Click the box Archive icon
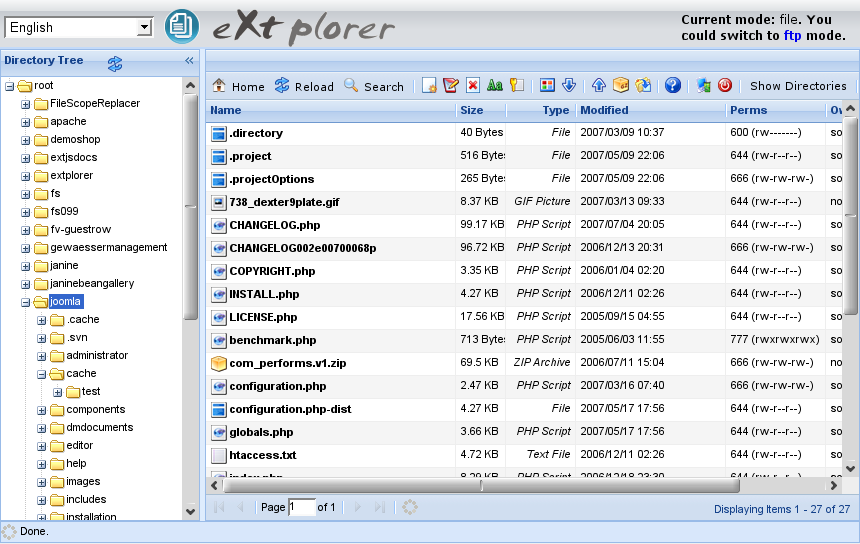This screenshot has height=544, width=860. click(621, 86)
